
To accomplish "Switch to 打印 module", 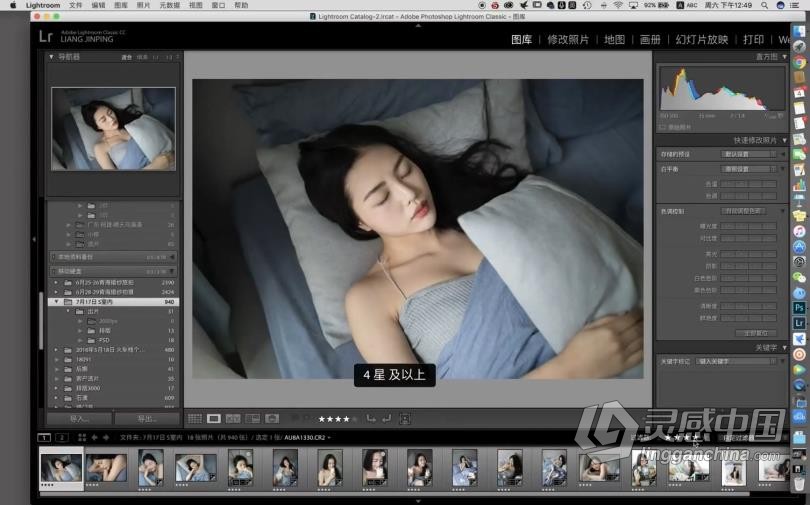I will click(754, 39).
